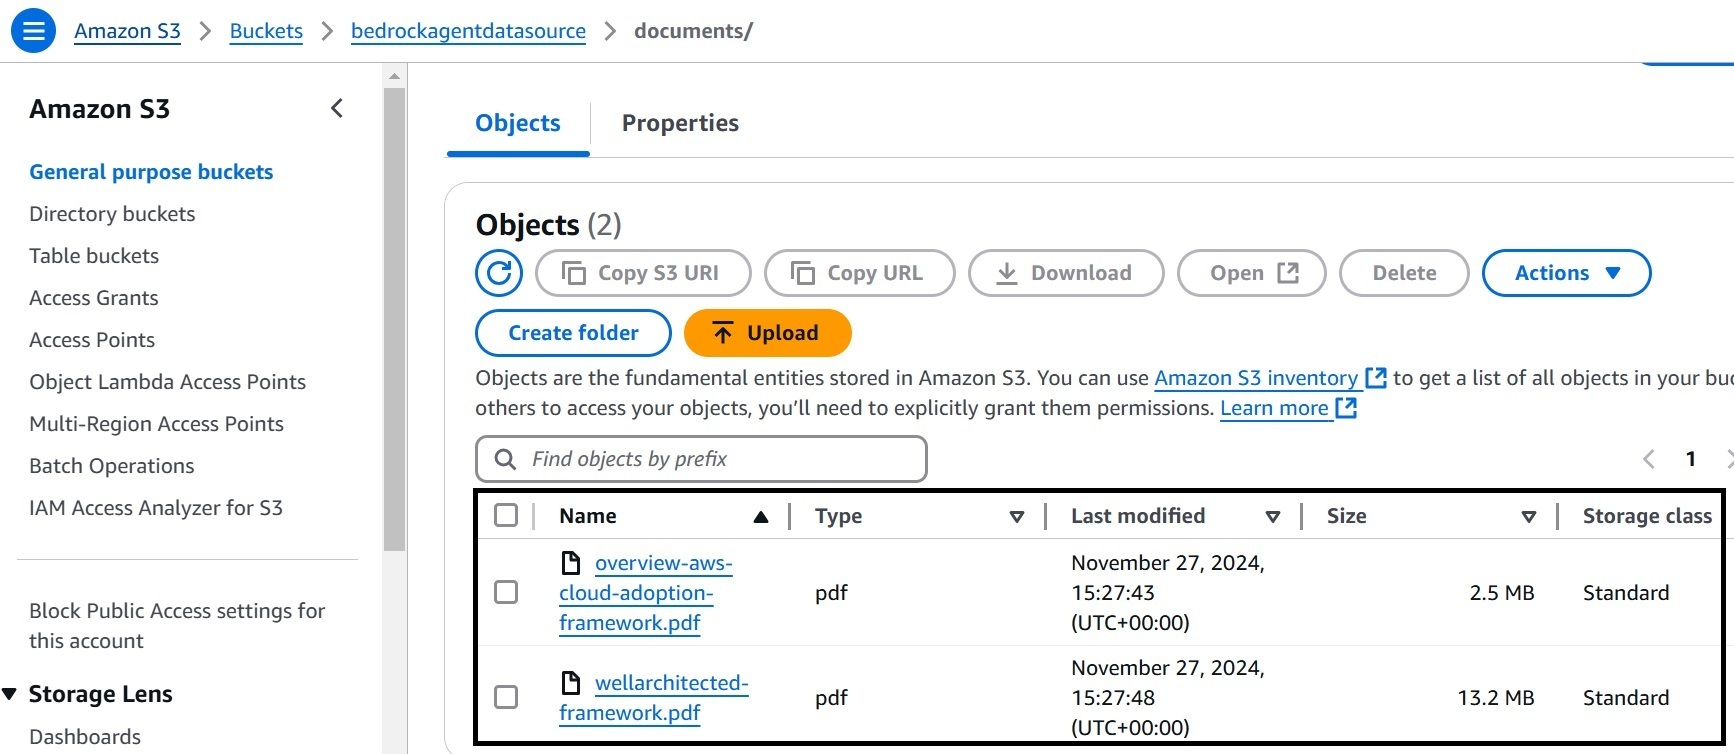Click the refresh objects icon button
The image size is (1734, 754).
(x=499, y=273)
